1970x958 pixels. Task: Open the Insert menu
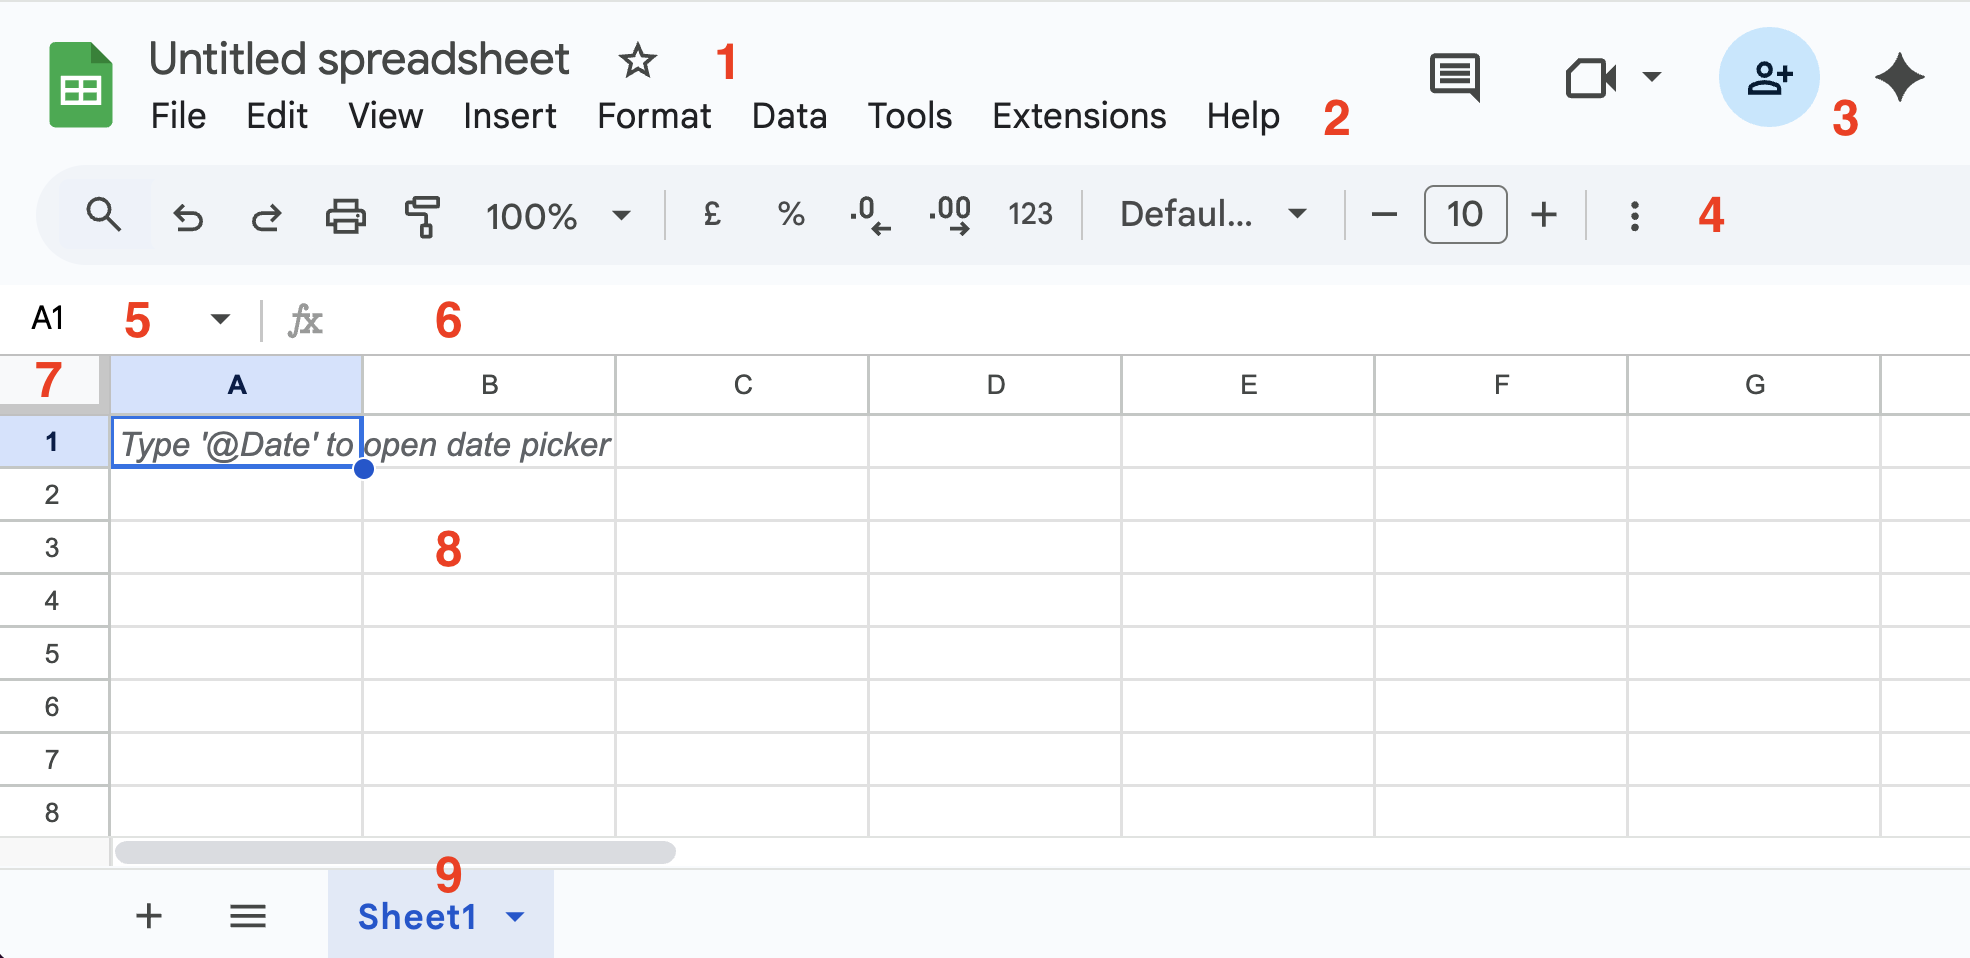(509, 116)
